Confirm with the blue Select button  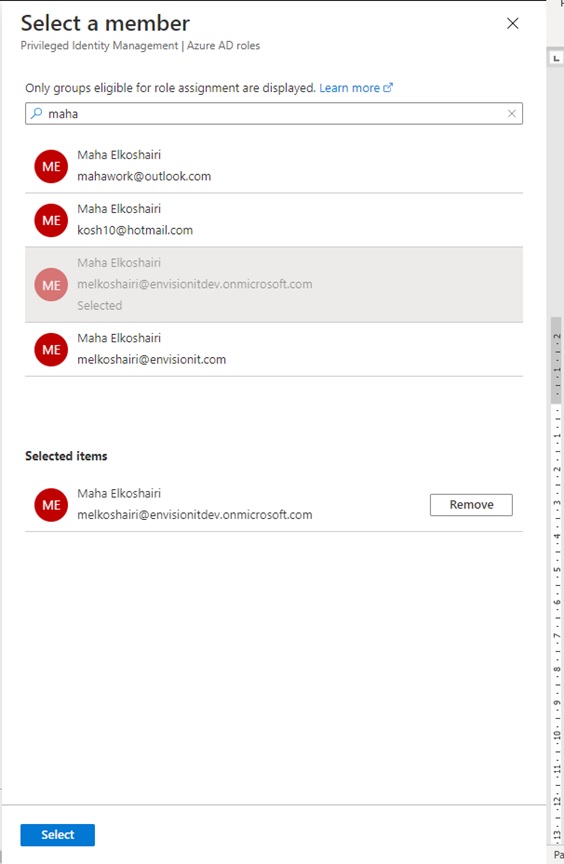point(58,835)
